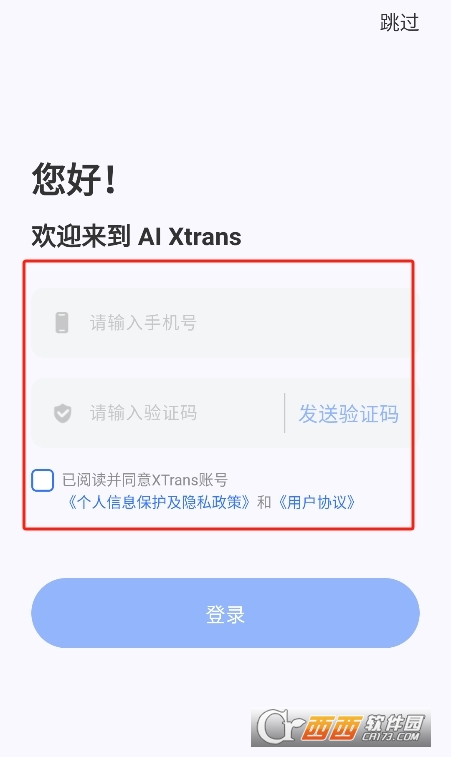The width and height of the screenshot is (451, 757).
Task: Tick the agreement checkbox
Action: coord(42,480)
